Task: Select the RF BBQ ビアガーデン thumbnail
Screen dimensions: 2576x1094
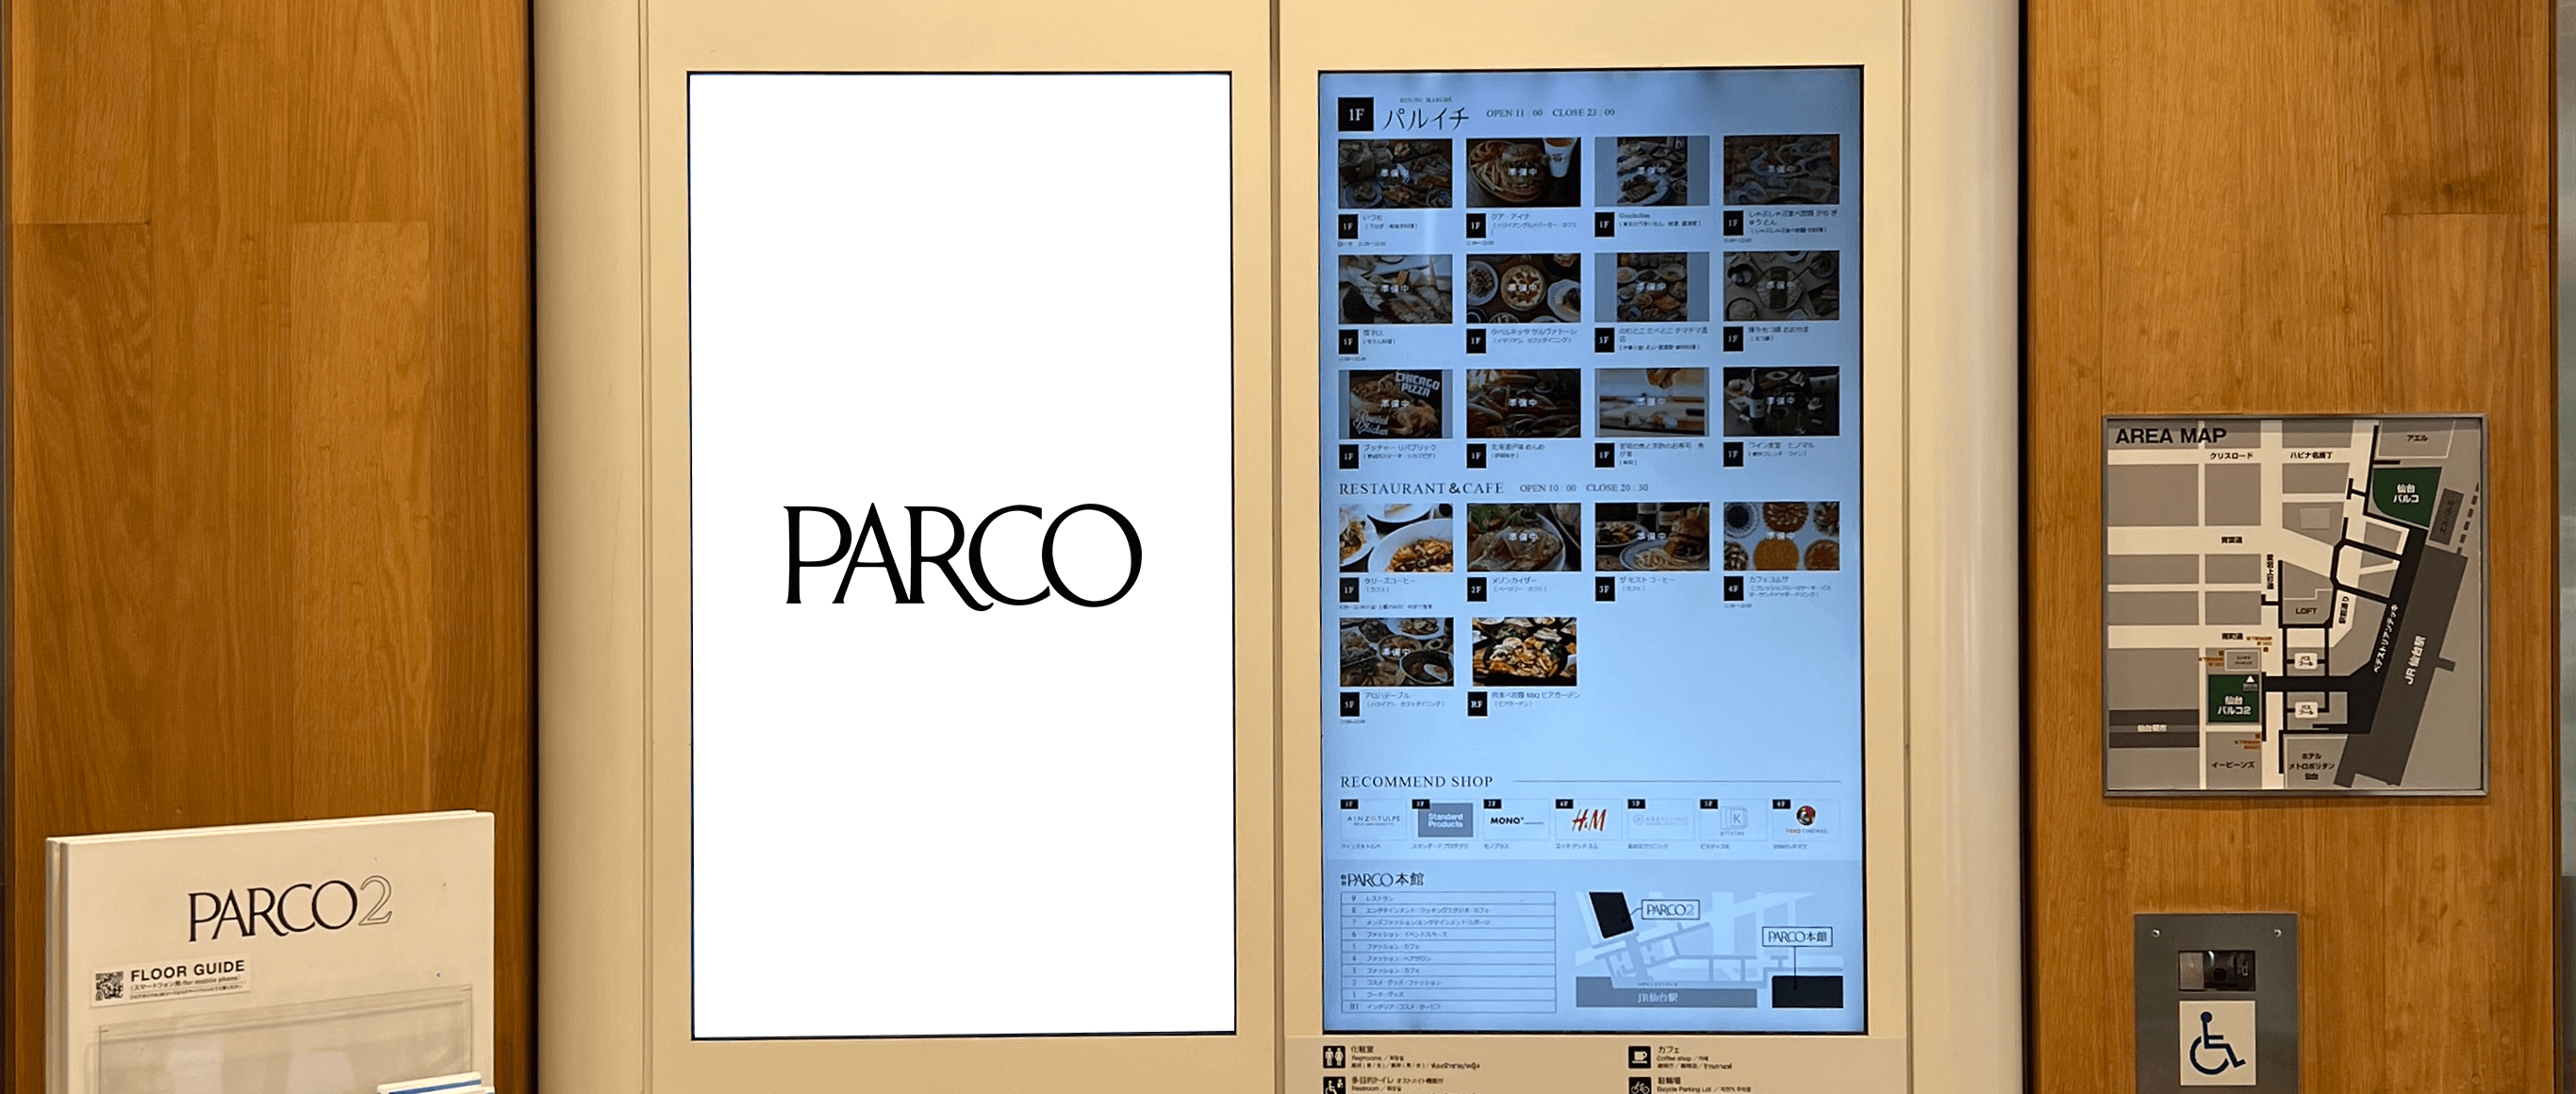Action: (1524, 652)
